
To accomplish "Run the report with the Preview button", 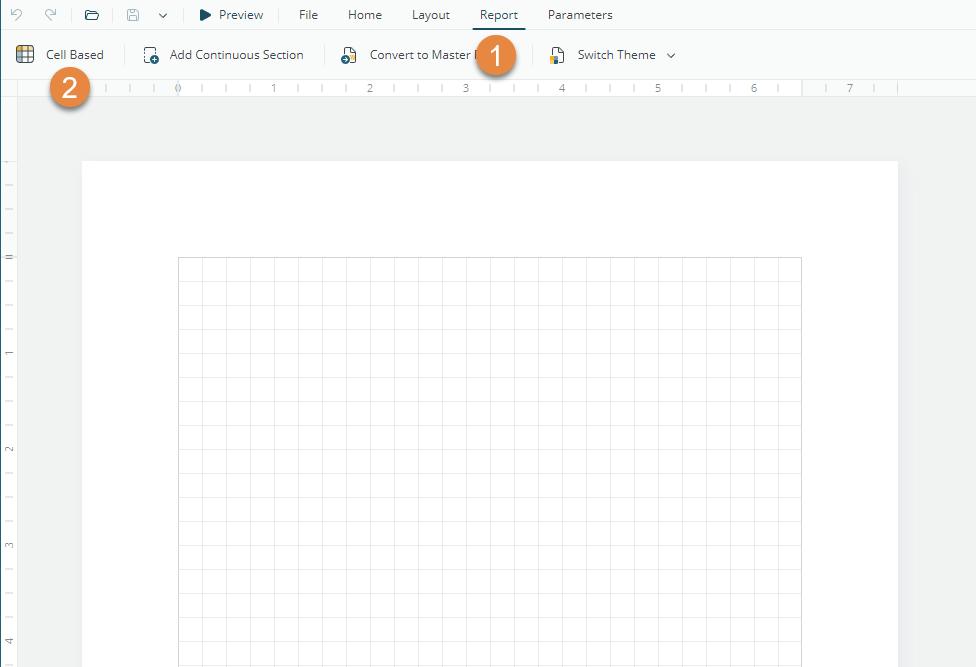I will pyautogui.click(x=231, y=15).
